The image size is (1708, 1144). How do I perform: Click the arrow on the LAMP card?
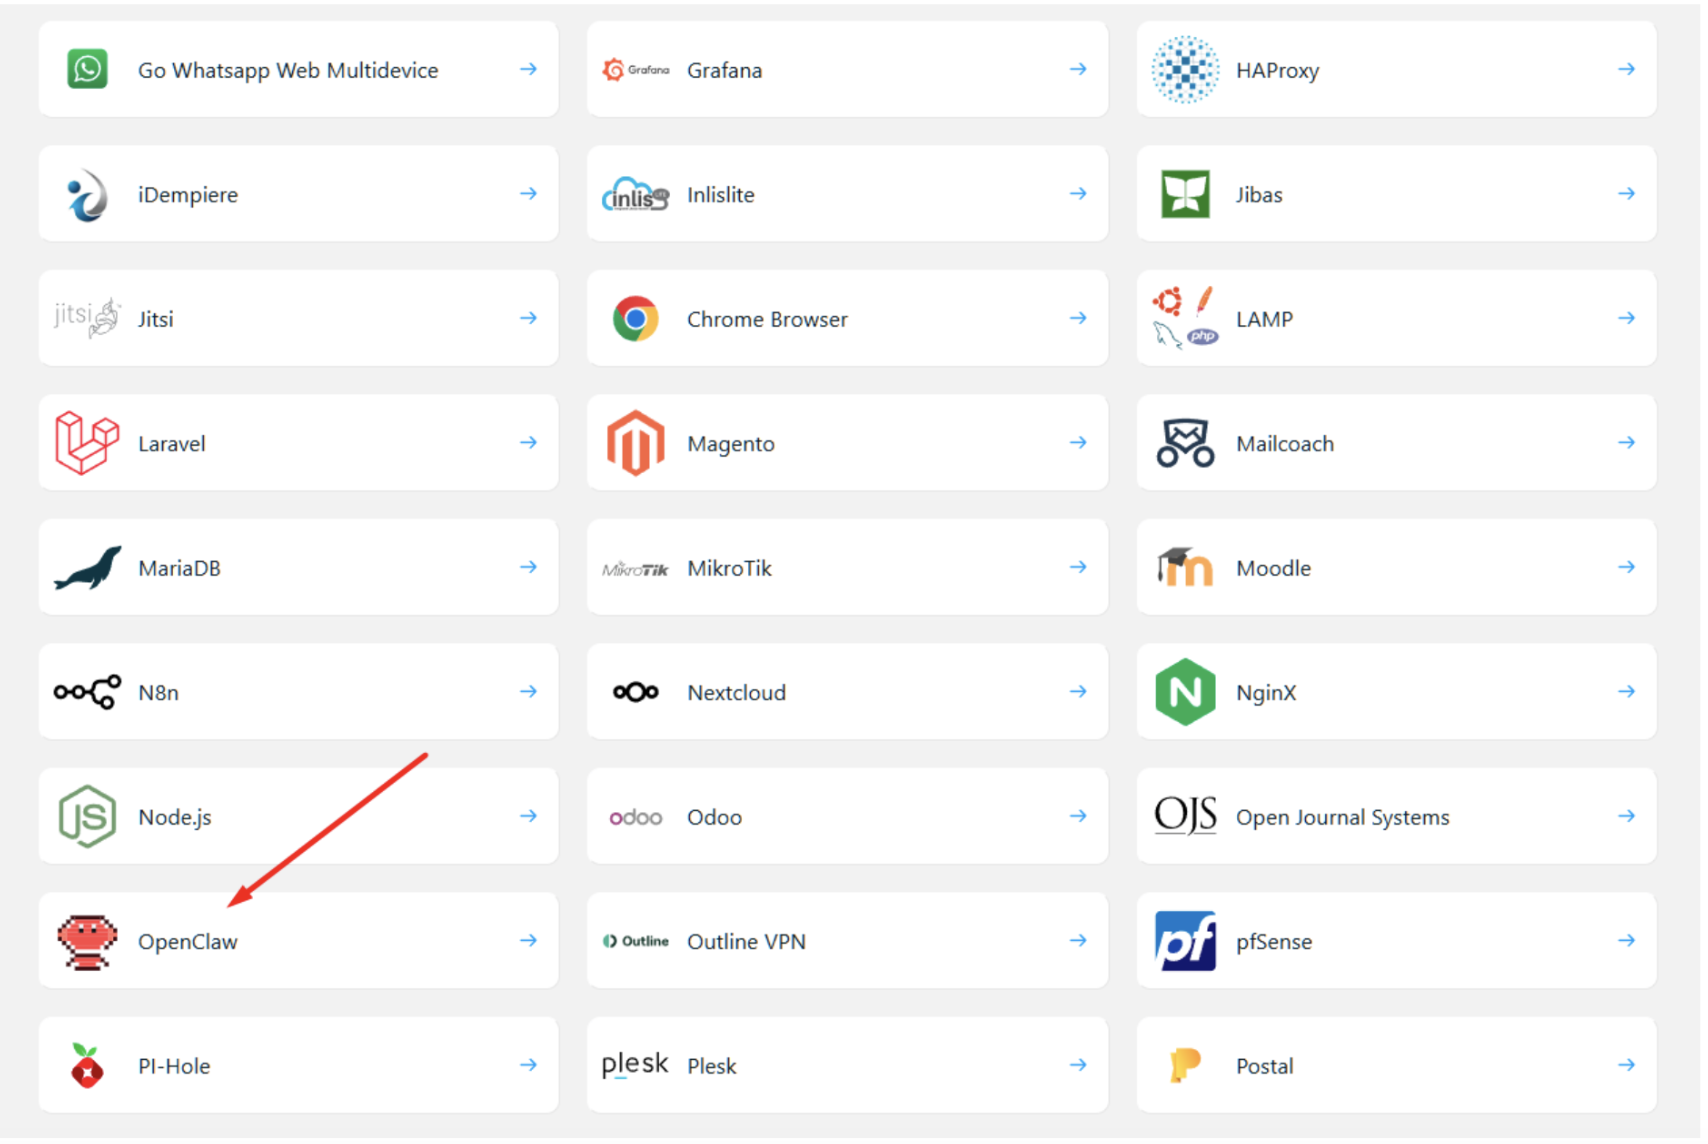click(x=1626, y=318)
